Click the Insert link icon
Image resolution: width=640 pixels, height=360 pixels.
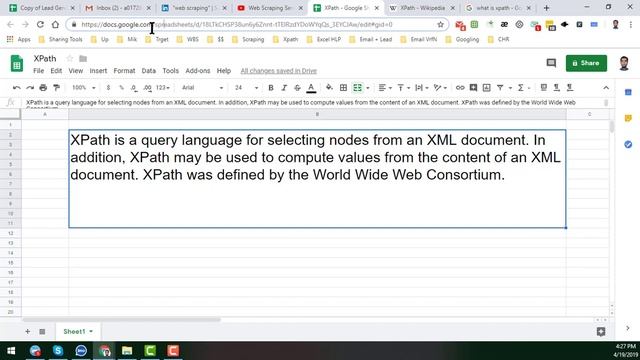click(460, 88)
